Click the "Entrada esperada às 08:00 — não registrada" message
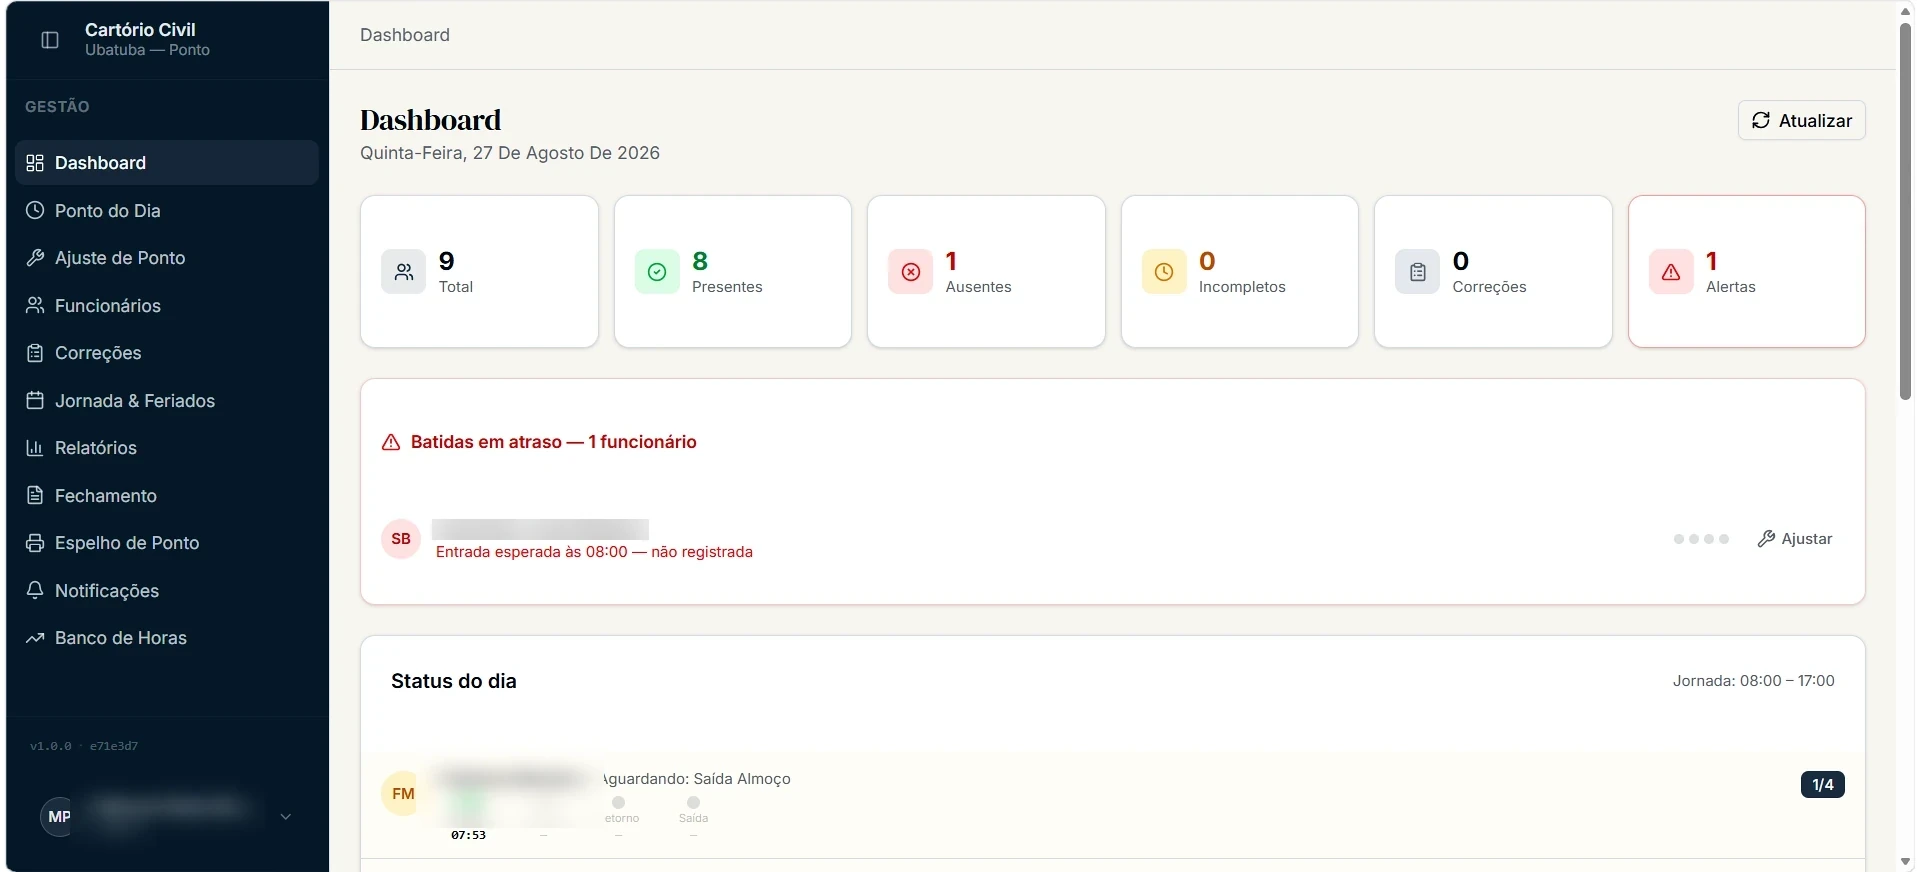Screen dimensions: 1917x872 (594, 552)
